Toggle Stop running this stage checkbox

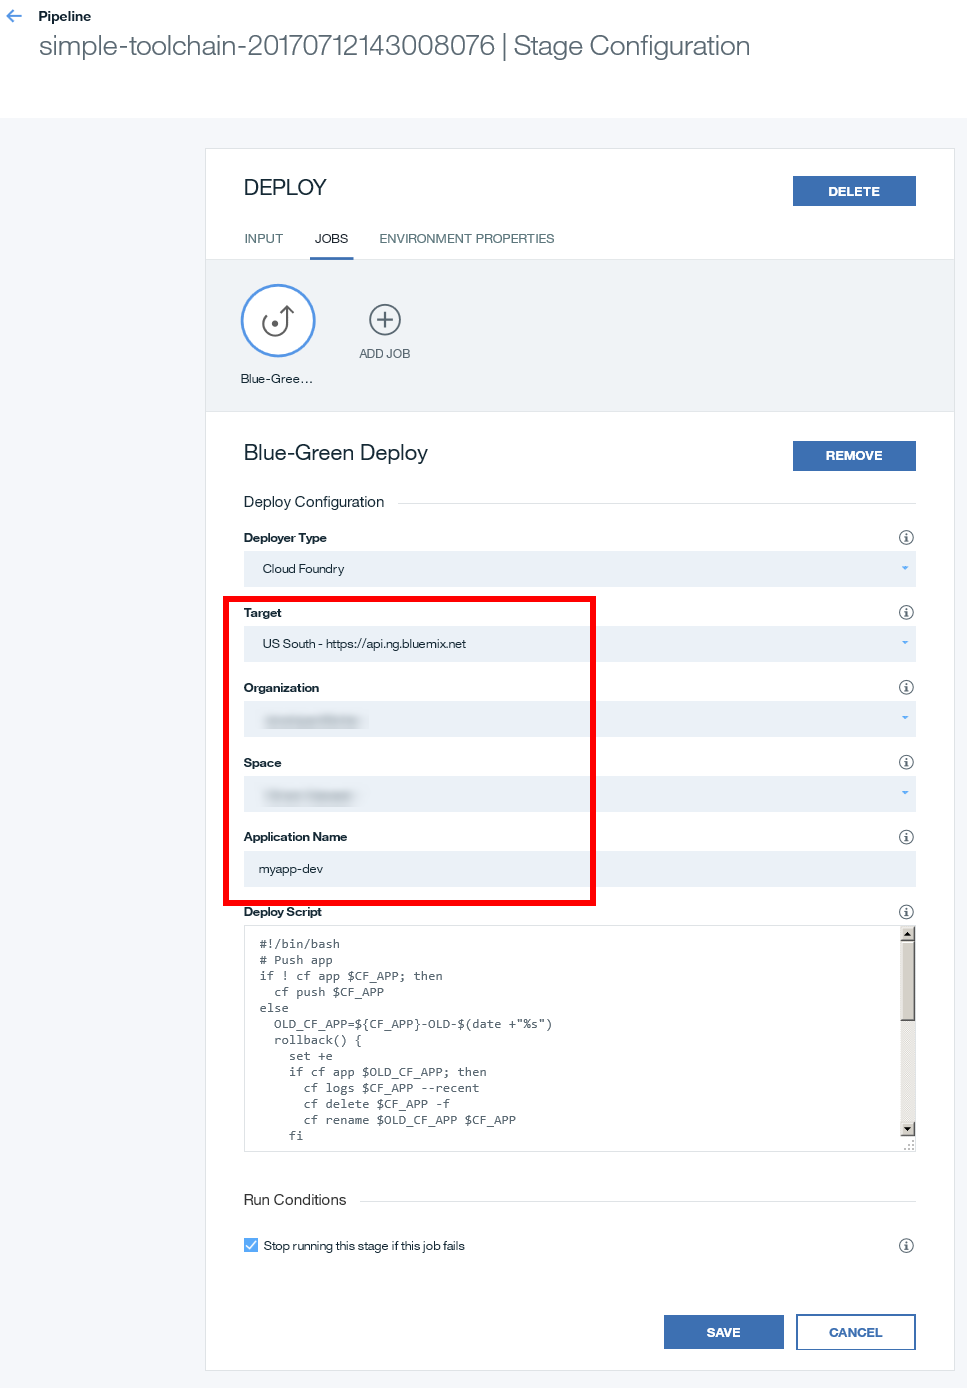click(251, 1245)
